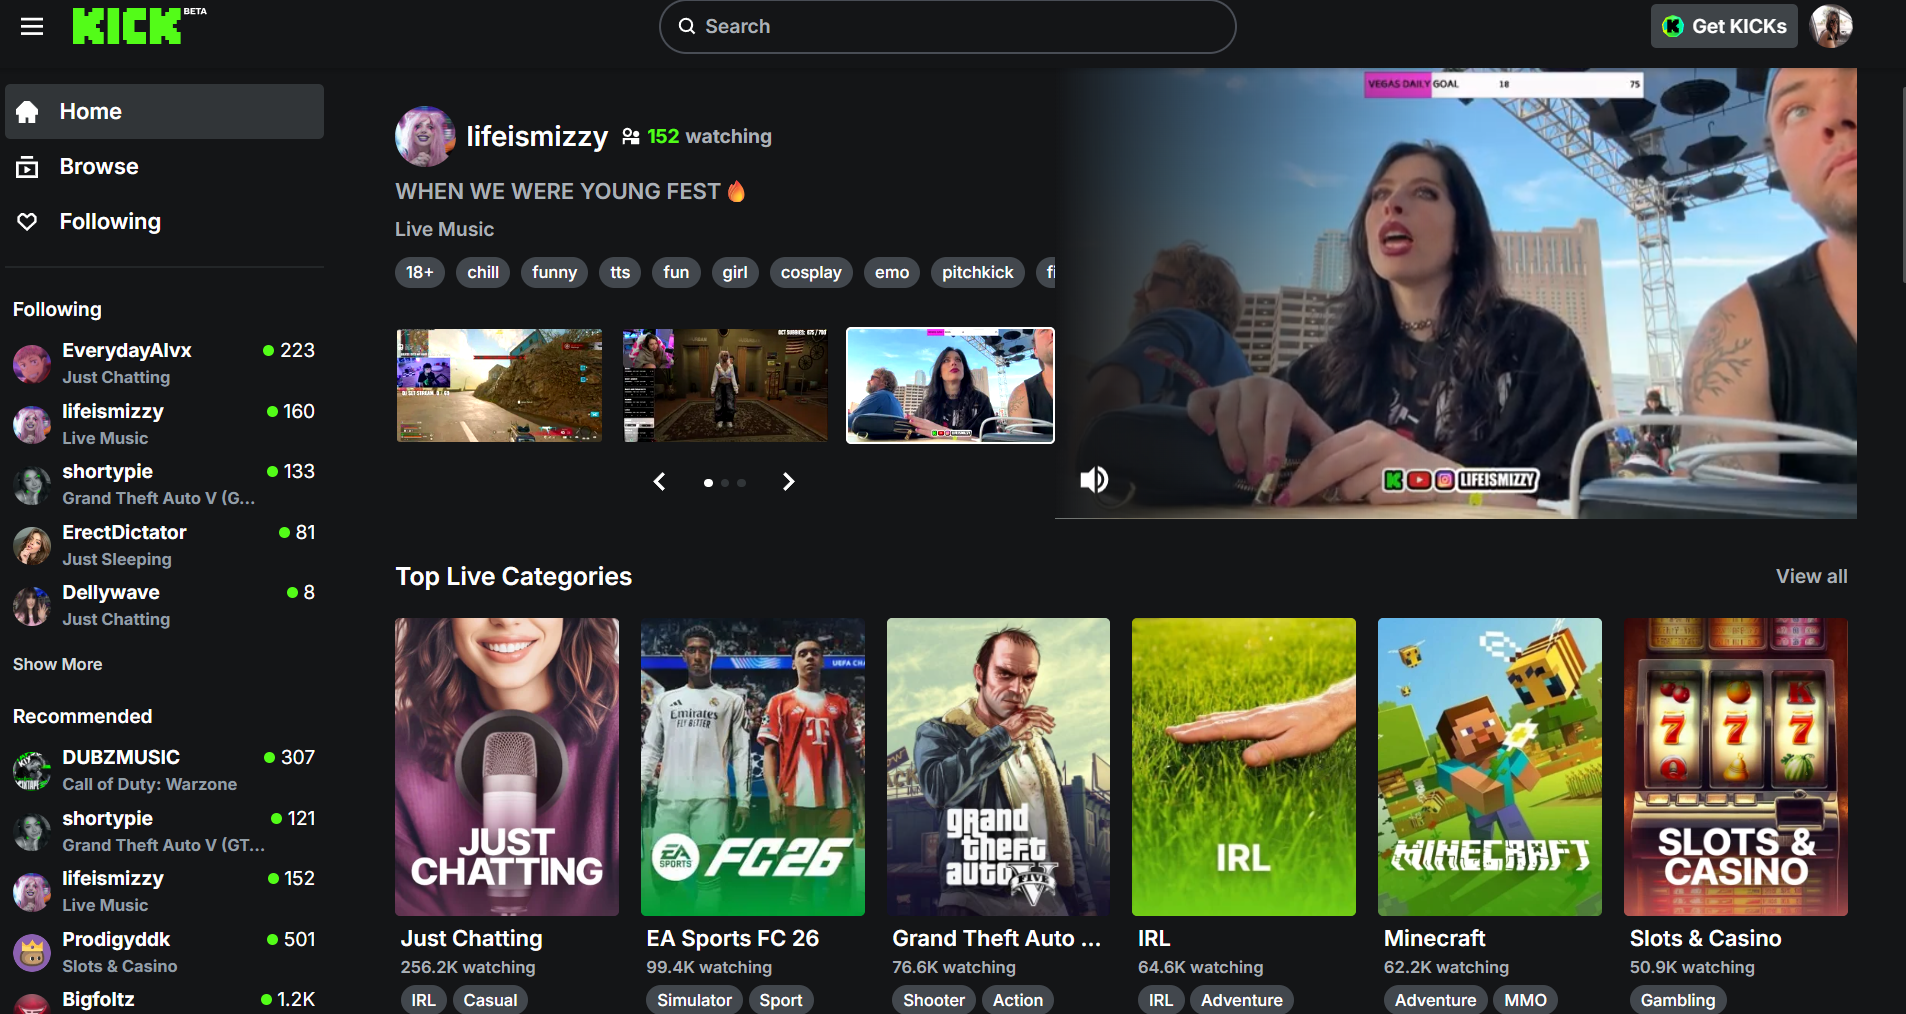Click DUBZMUSIC avatar in Recommended list
Screen dimensions: 1906x1014
pos(32,771)
